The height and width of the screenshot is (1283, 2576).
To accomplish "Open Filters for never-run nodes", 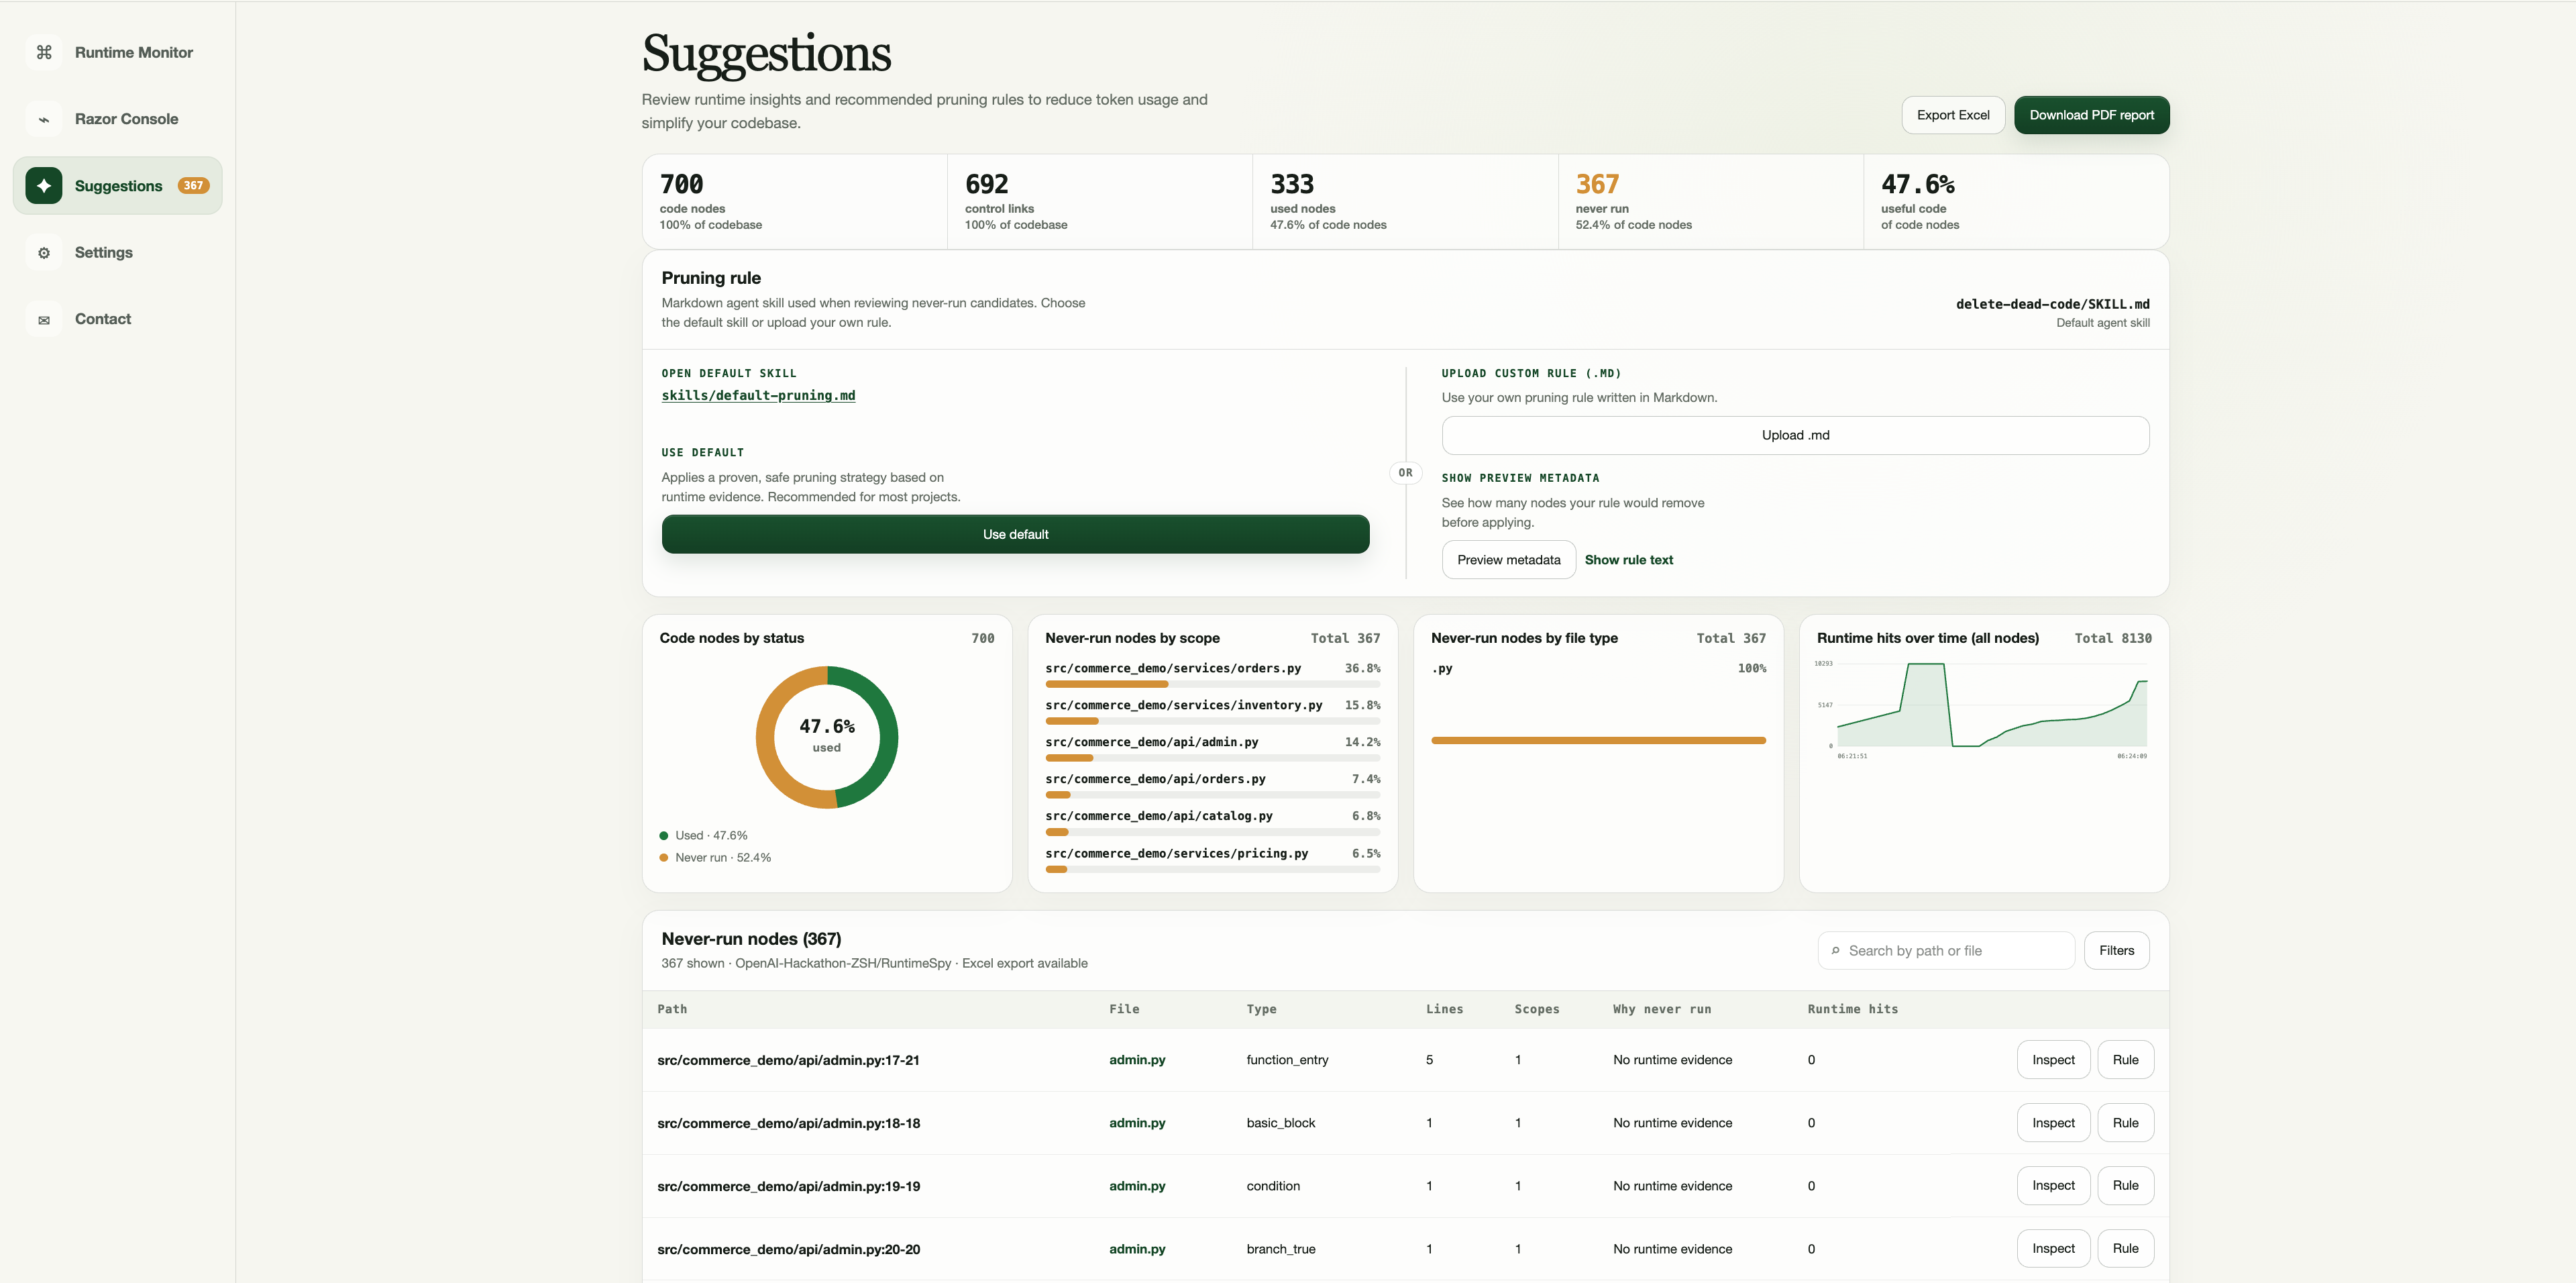I will (2116, 951).
